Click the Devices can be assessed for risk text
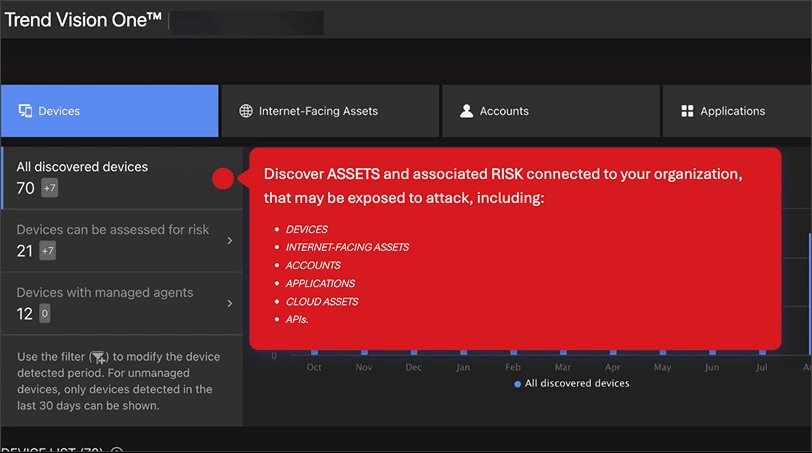 click(113, 229)
